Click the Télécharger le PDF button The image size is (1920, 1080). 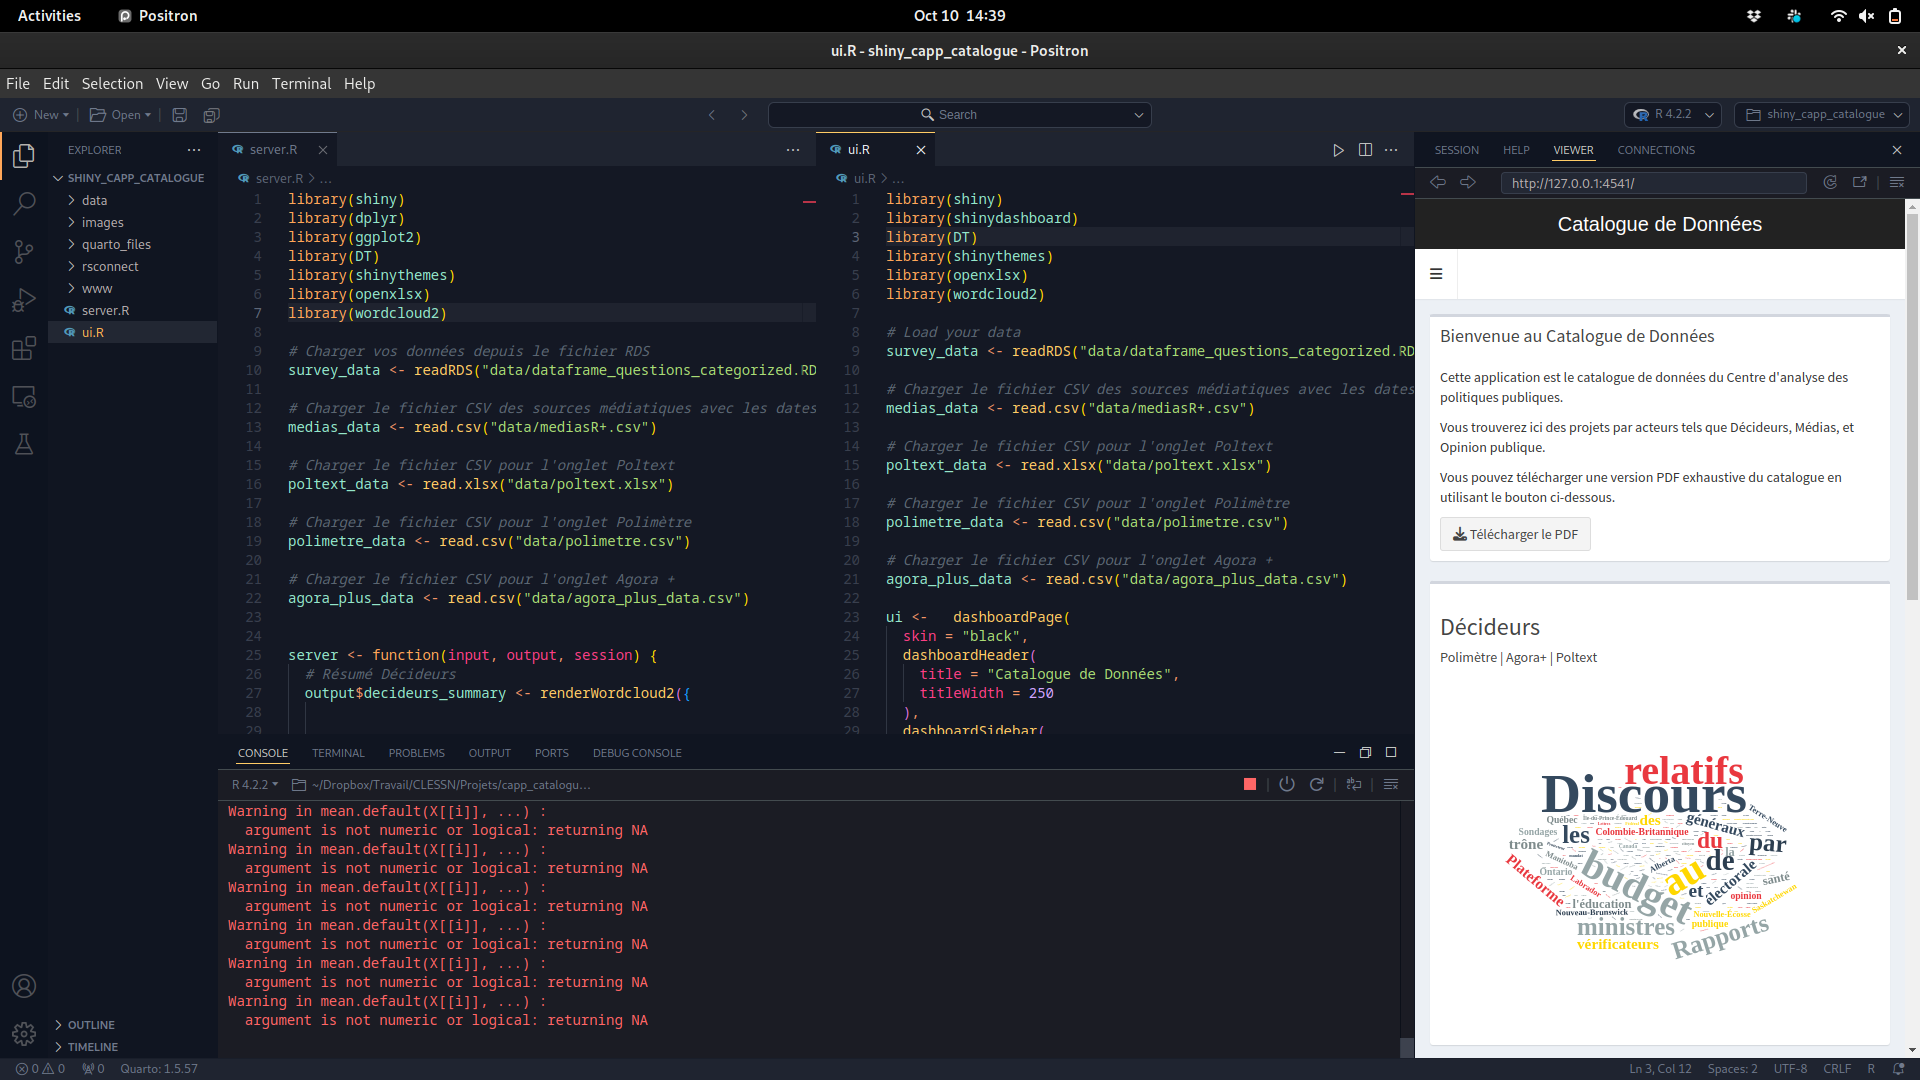[x=1515, y=534]
